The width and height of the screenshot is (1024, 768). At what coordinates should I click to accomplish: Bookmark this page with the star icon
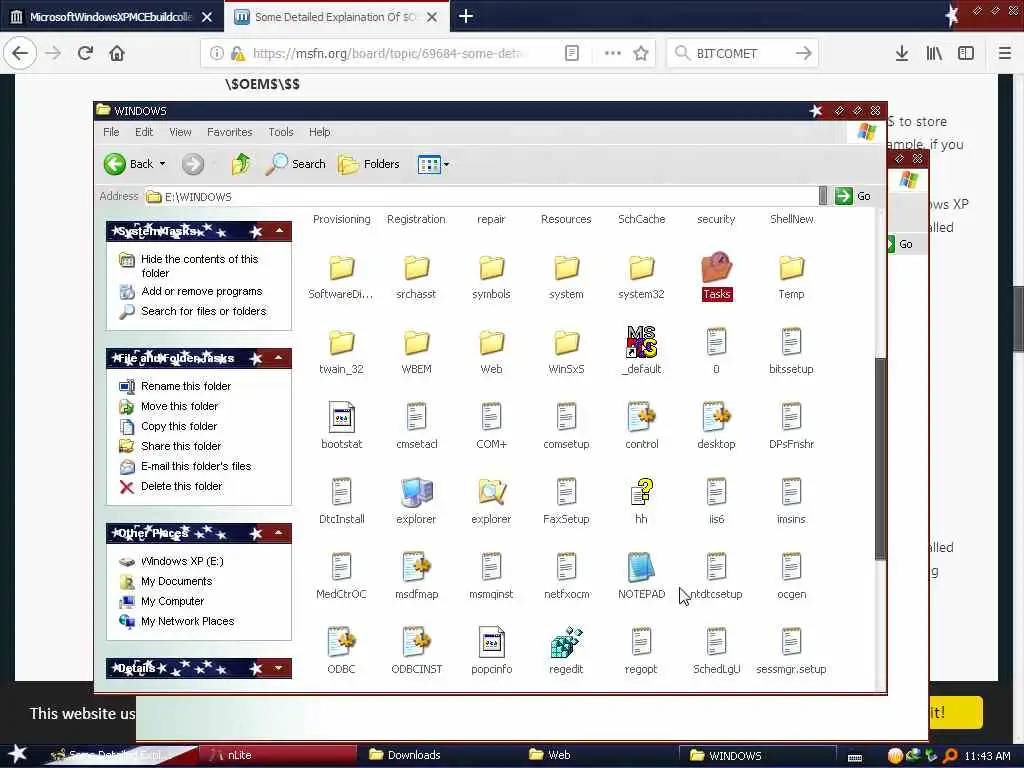click(641, 53)
